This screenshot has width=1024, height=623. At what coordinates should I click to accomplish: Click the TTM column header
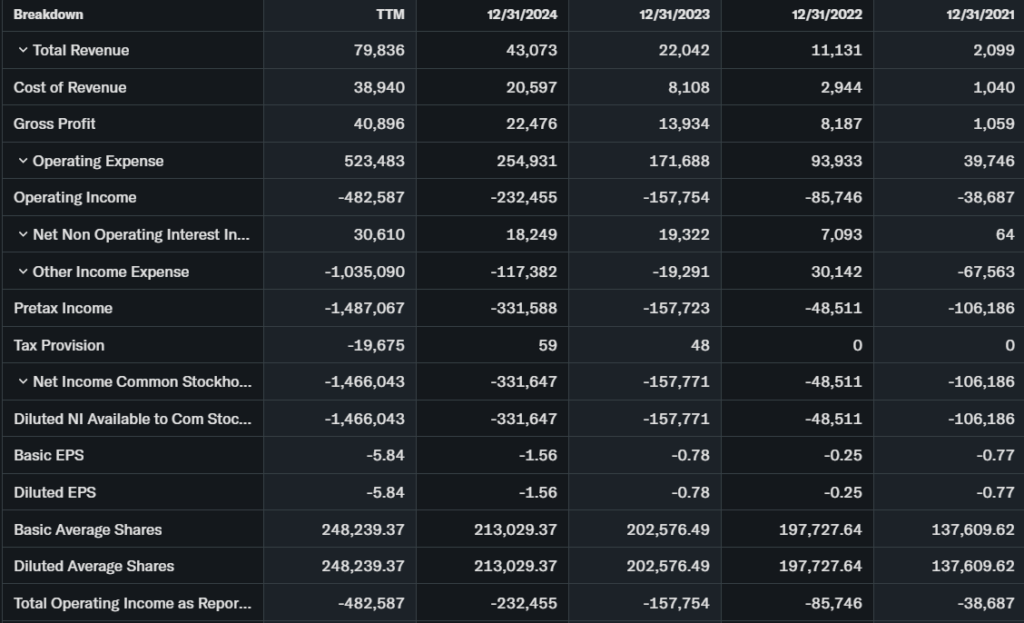click(x=390, y=14)
